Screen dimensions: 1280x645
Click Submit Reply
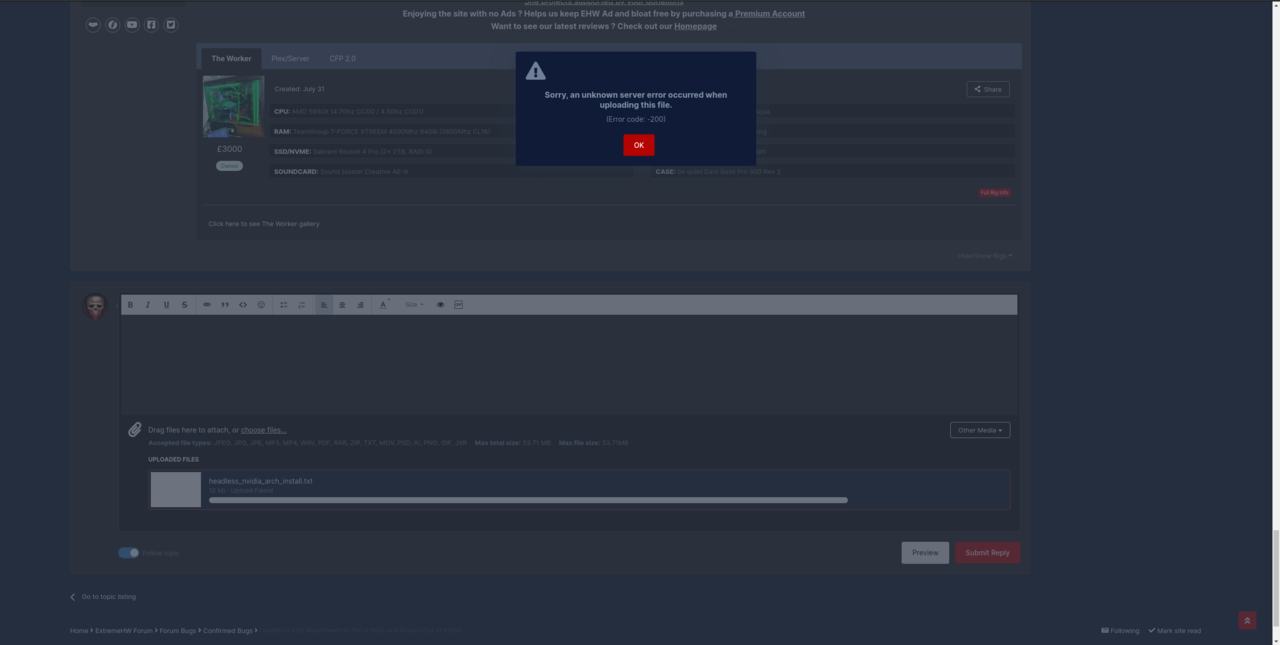(987, 552)
